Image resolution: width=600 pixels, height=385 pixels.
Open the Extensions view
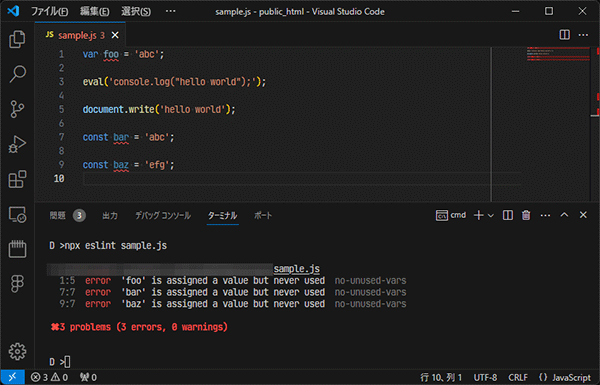[x=17, y=179]
